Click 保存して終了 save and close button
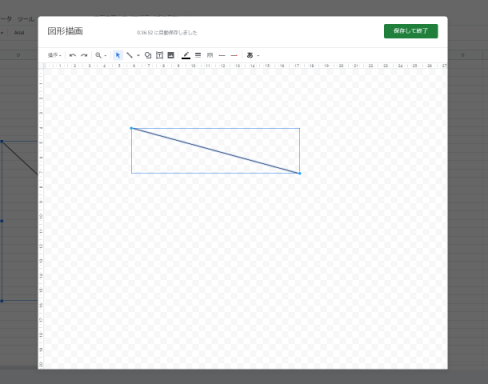The width and height of the screenshot is (488, 384). [411, 31]
